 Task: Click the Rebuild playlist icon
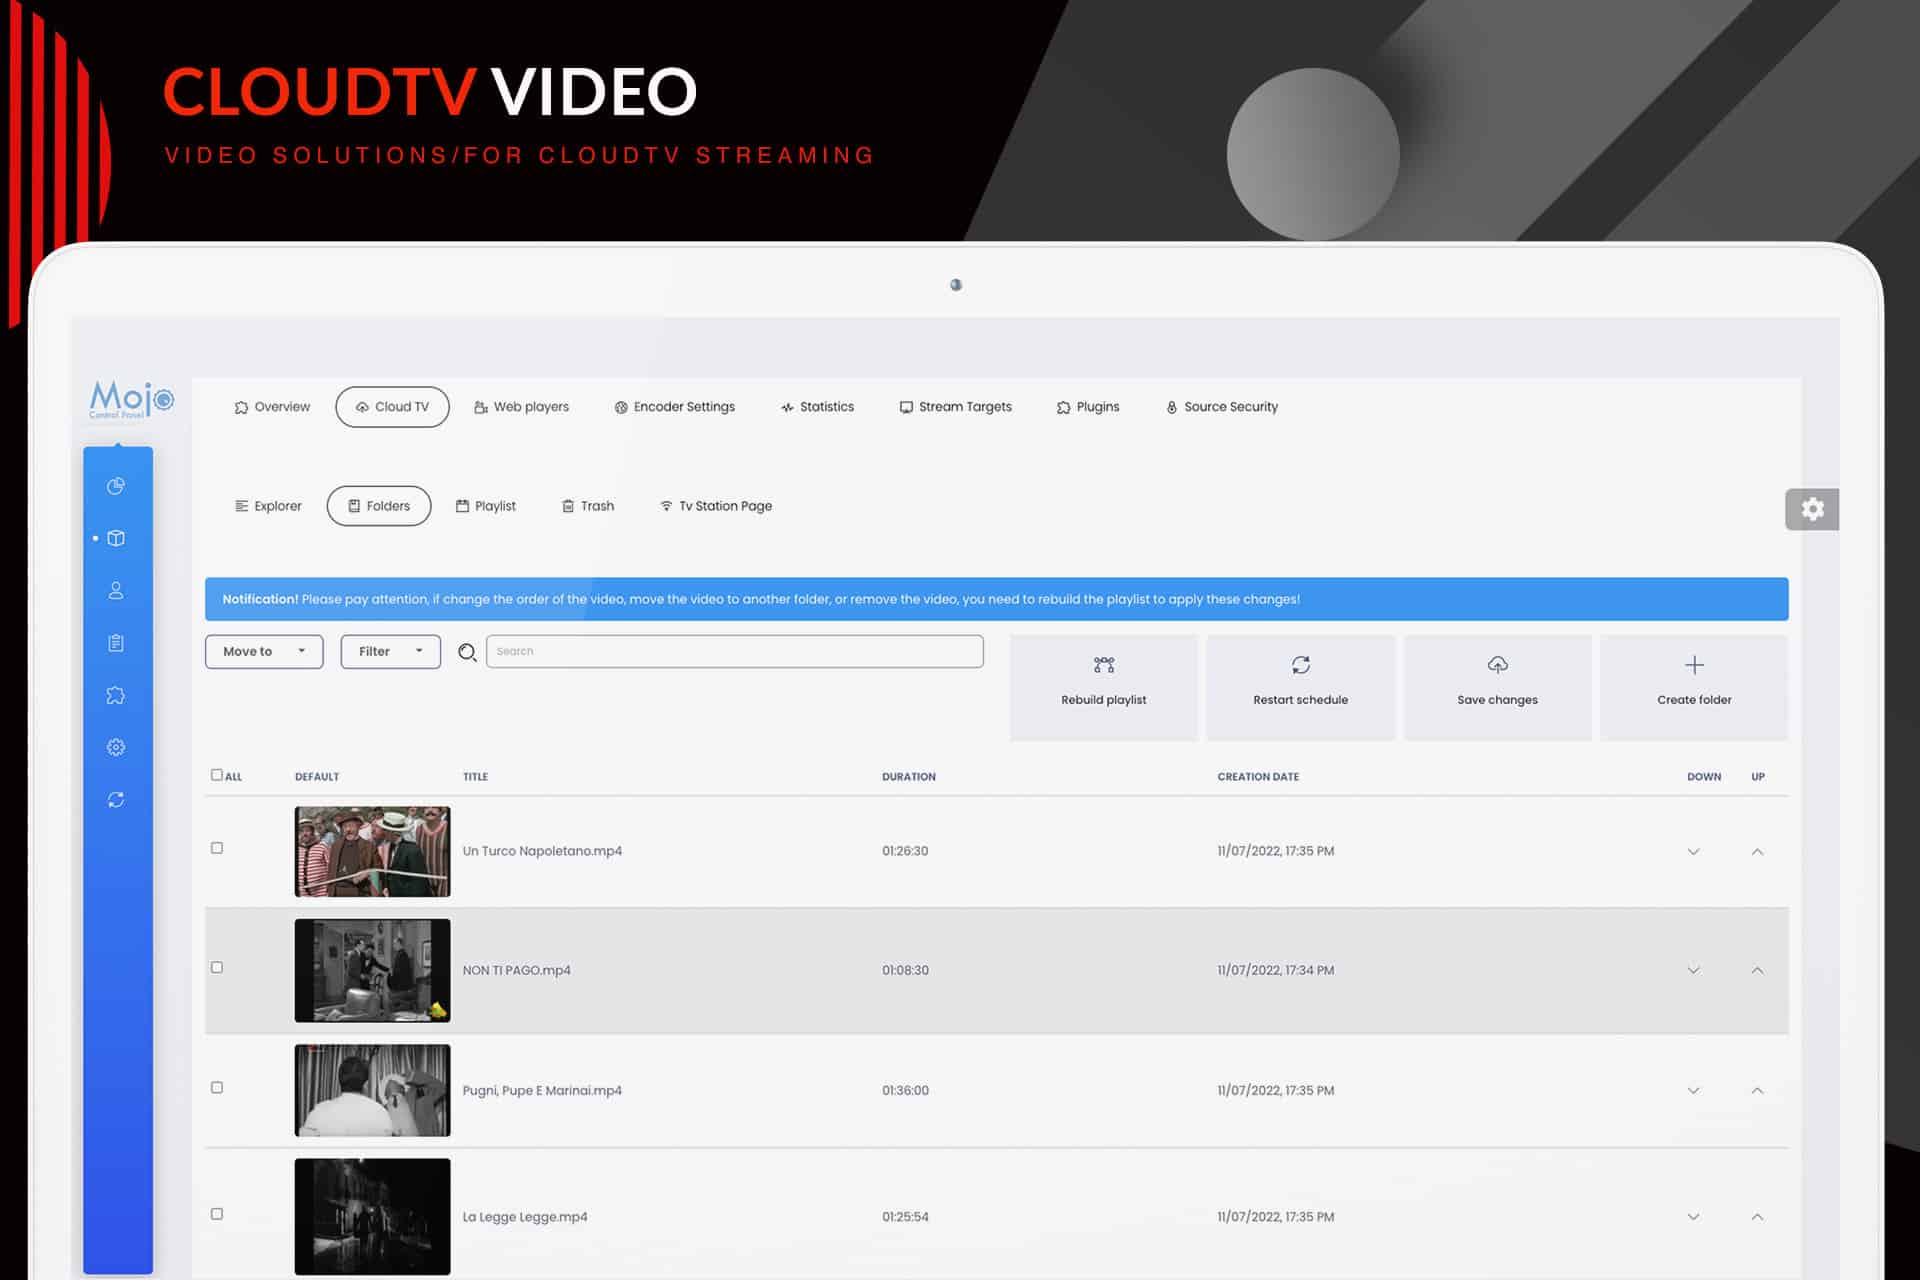tap(1104, 665)
